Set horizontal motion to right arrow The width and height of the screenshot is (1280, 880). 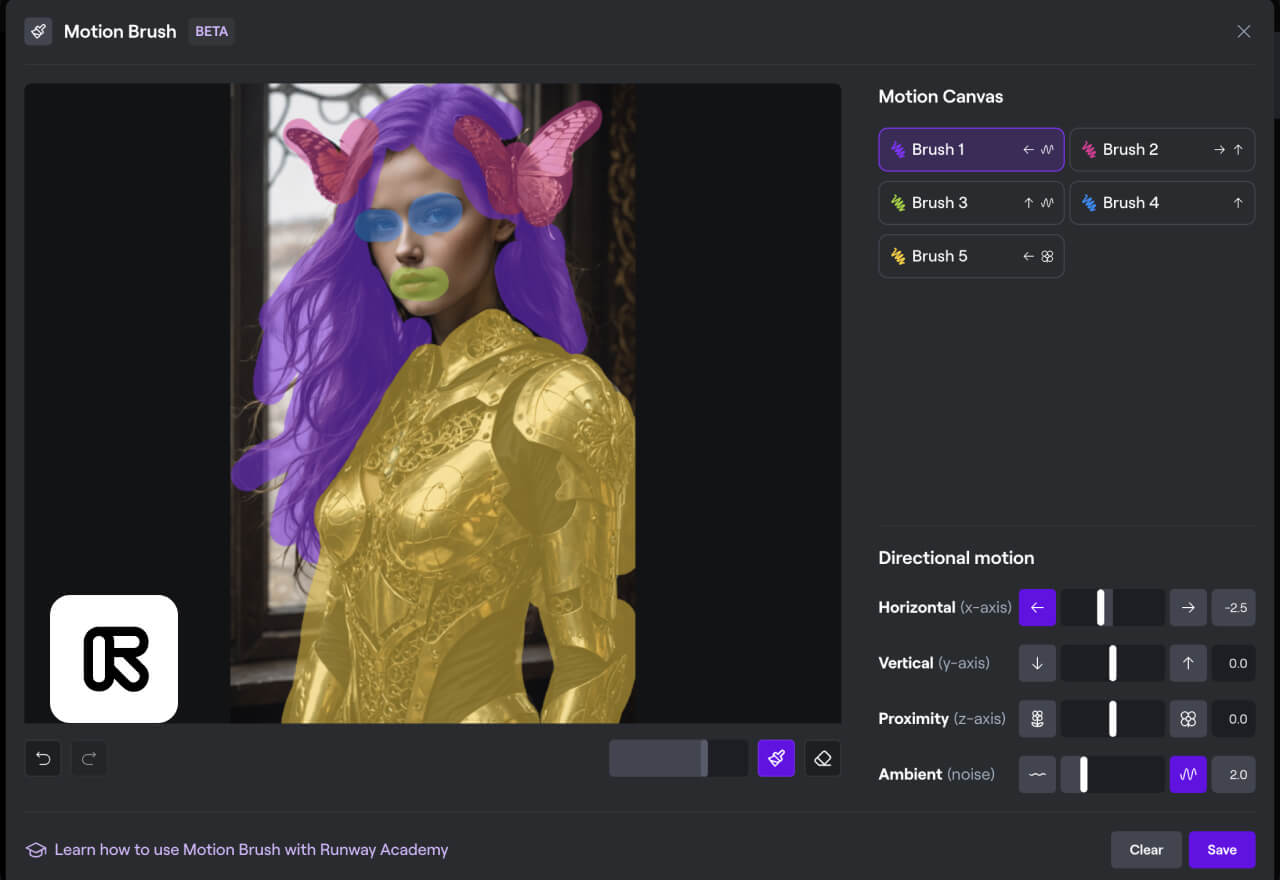pyautogui.click(x=1188, y=607)
